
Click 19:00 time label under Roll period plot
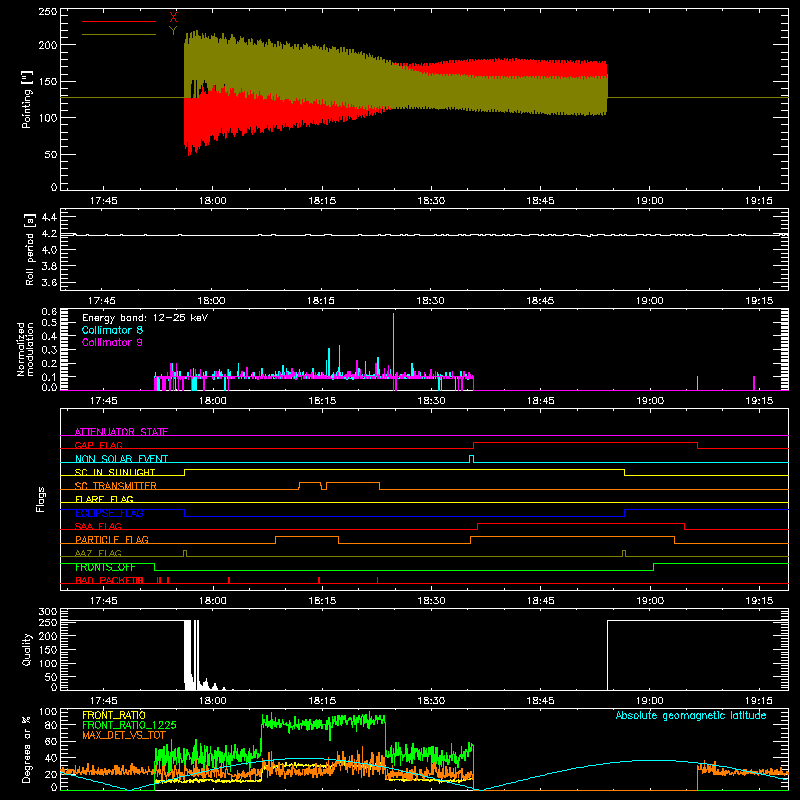pos(649,301)
